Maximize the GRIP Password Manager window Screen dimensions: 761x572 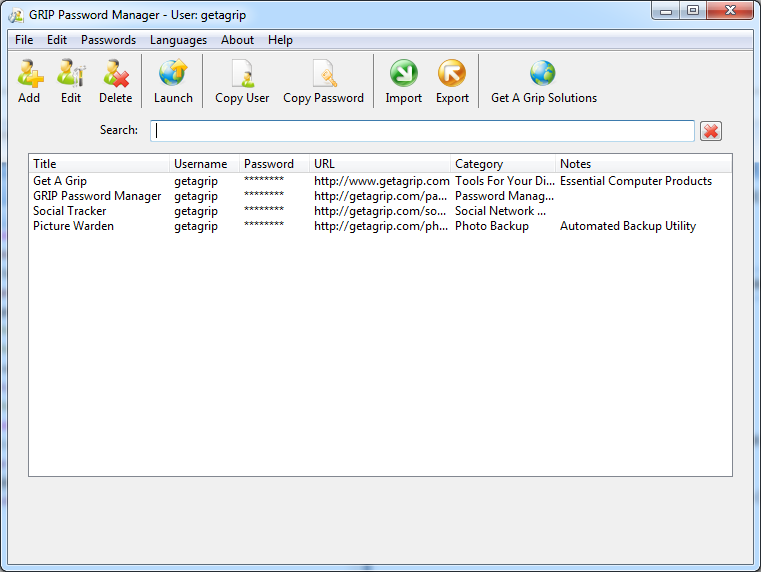(693, 11)
